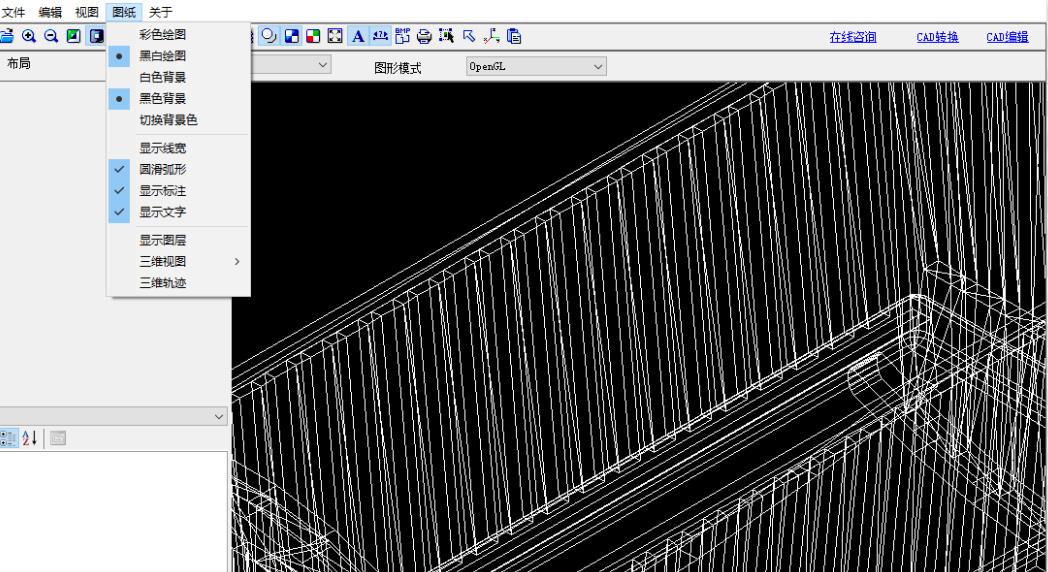Viewport: 1048px width, 572px height.
Task: Click the red-green color drawing icon
Action: tap(313, 36)
